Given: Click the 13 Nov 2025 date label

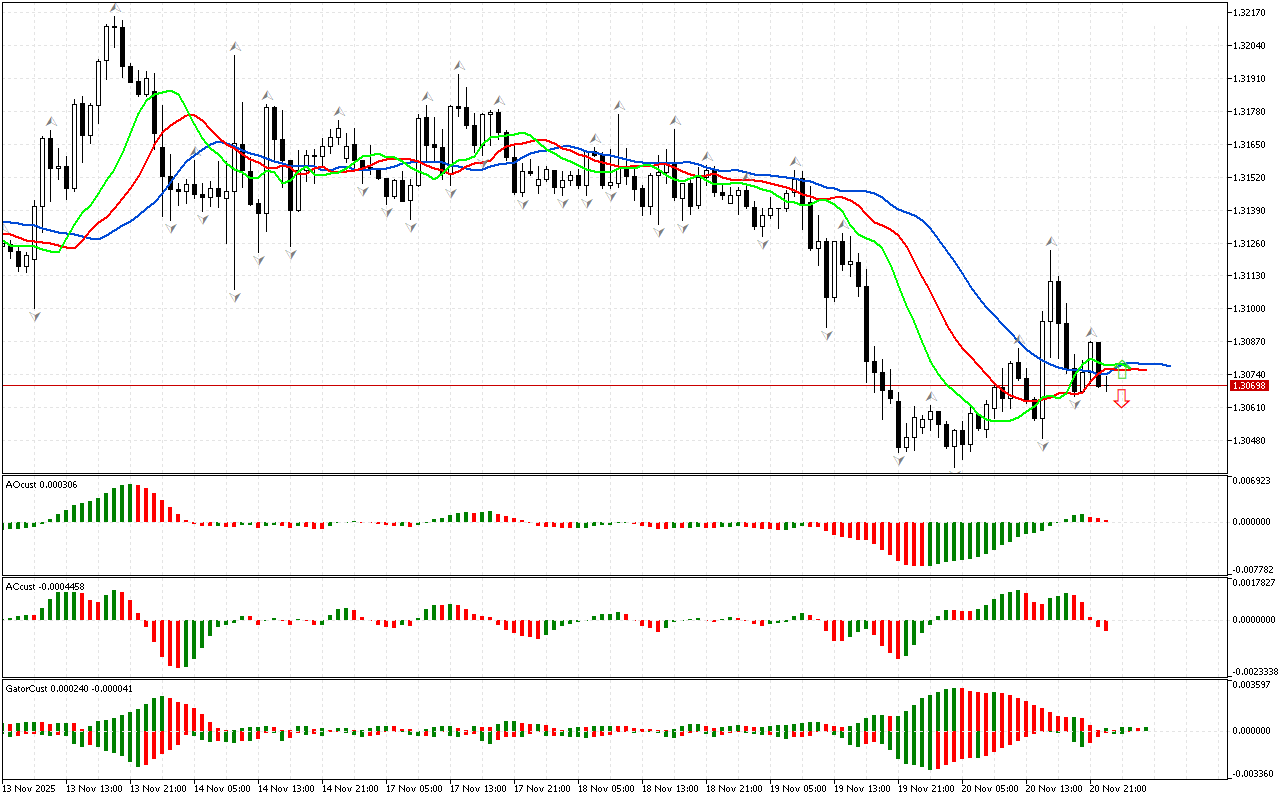Looking at the screenshot, I should coord(32,788).
